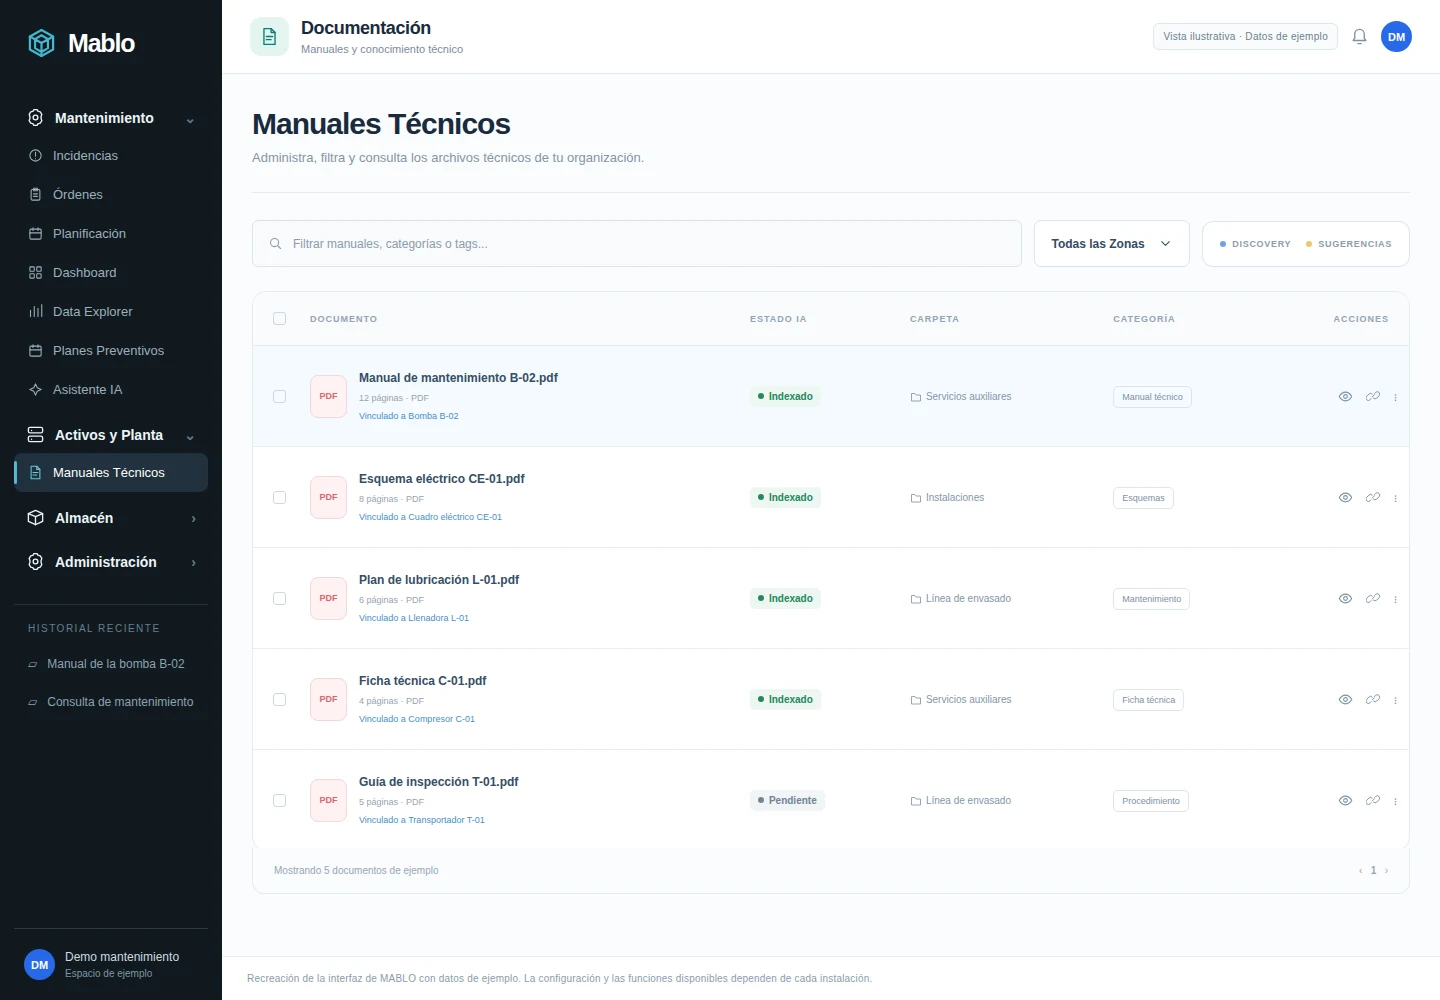Check the Ficha técnica C-01.pdf row checkbox
The width and height of the screenshot is (1440, 1000).
point(279,700)
